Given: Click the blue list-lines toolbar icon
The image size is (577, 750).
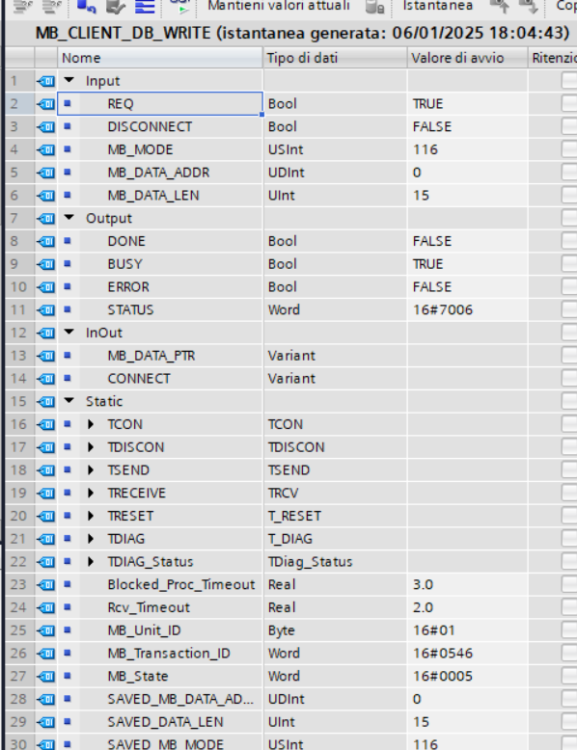Looking at the screenshot, I should tap(145, 6).
